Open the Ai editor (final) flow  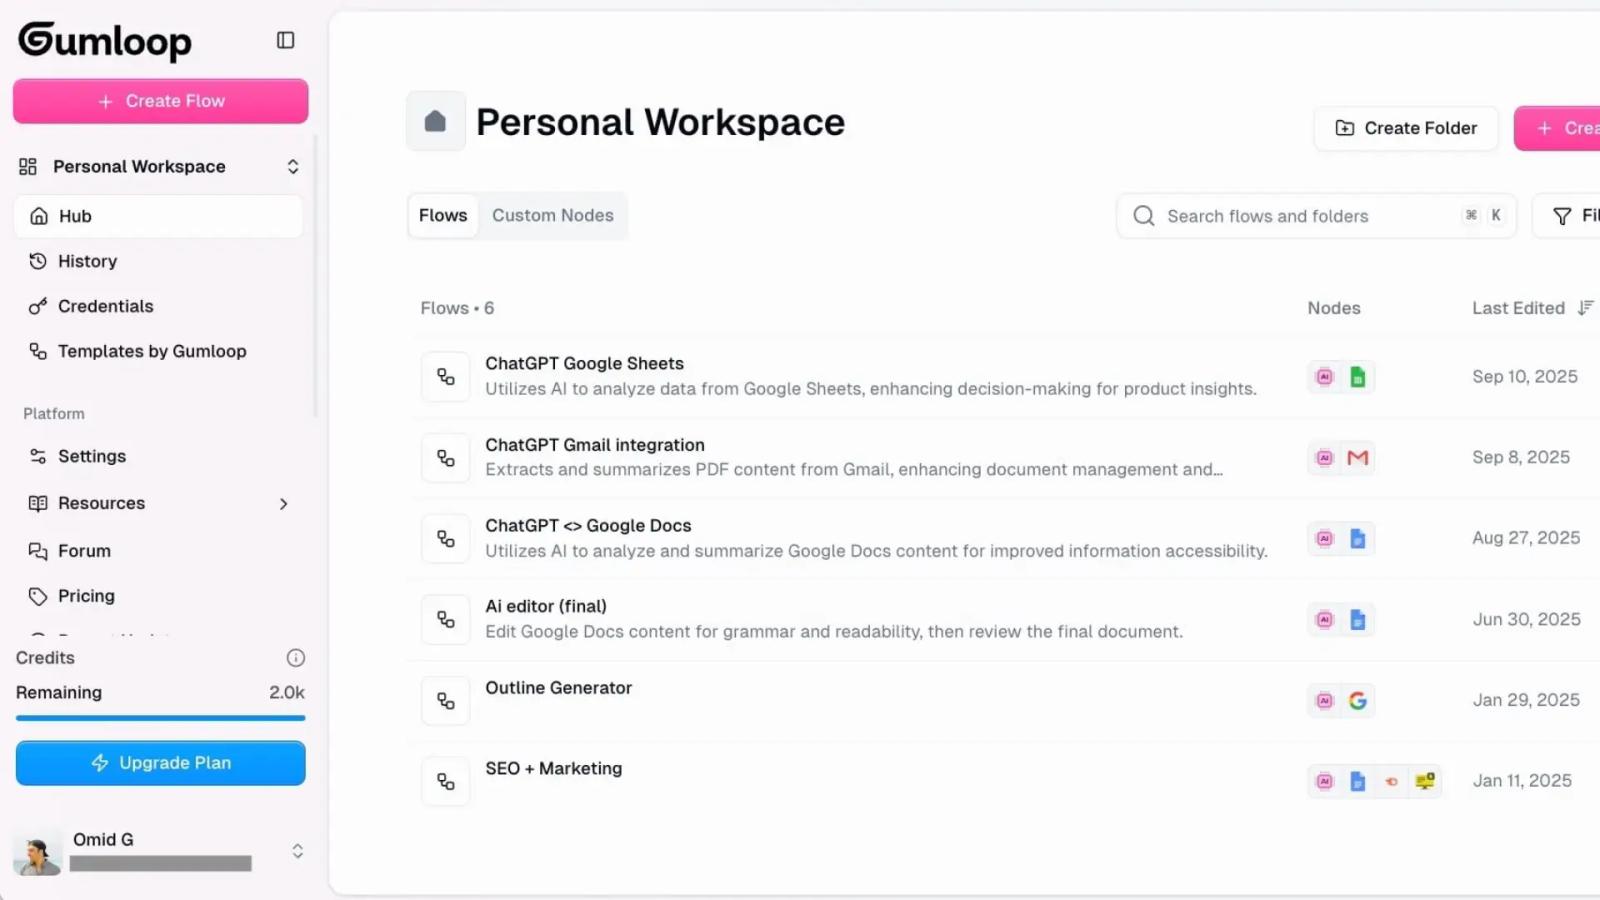pyautogui.click(x=546, y=606)
